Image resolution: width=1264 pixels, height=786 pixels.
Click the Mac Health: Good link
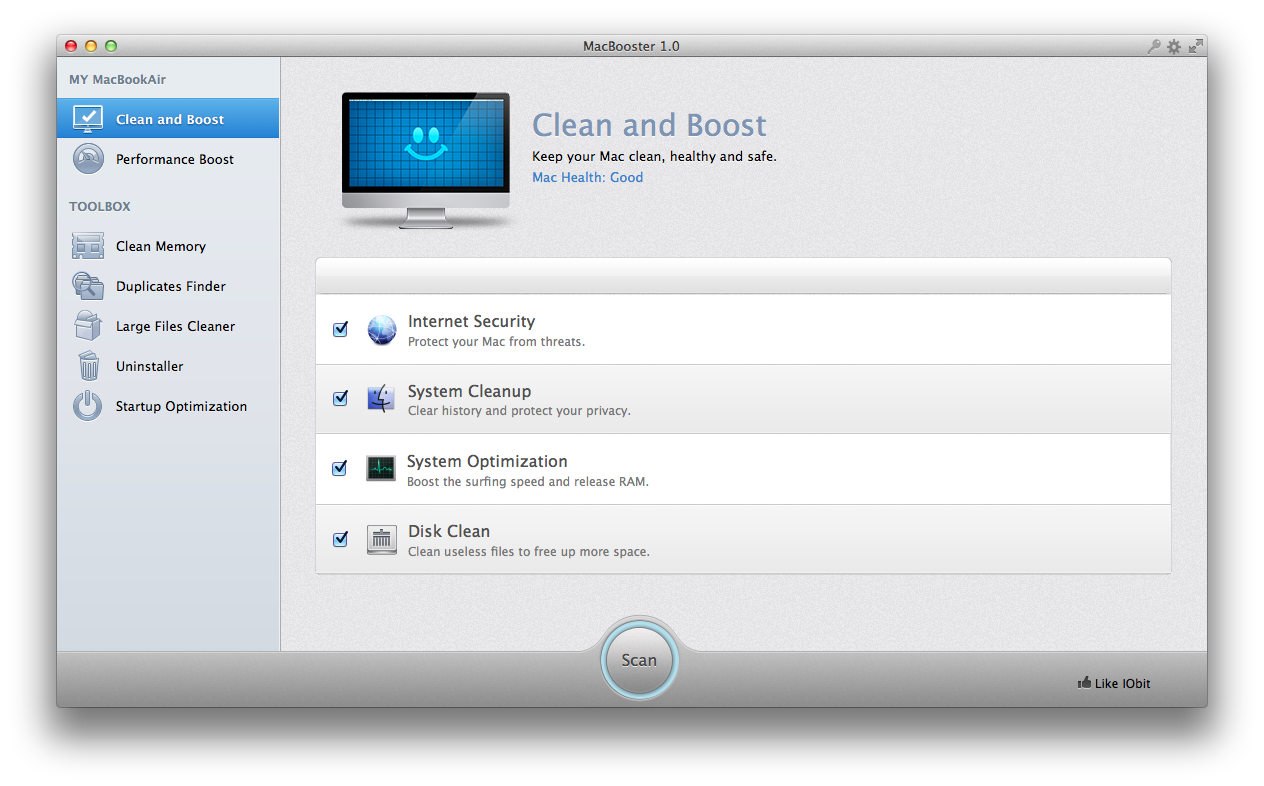click(587, 177)
